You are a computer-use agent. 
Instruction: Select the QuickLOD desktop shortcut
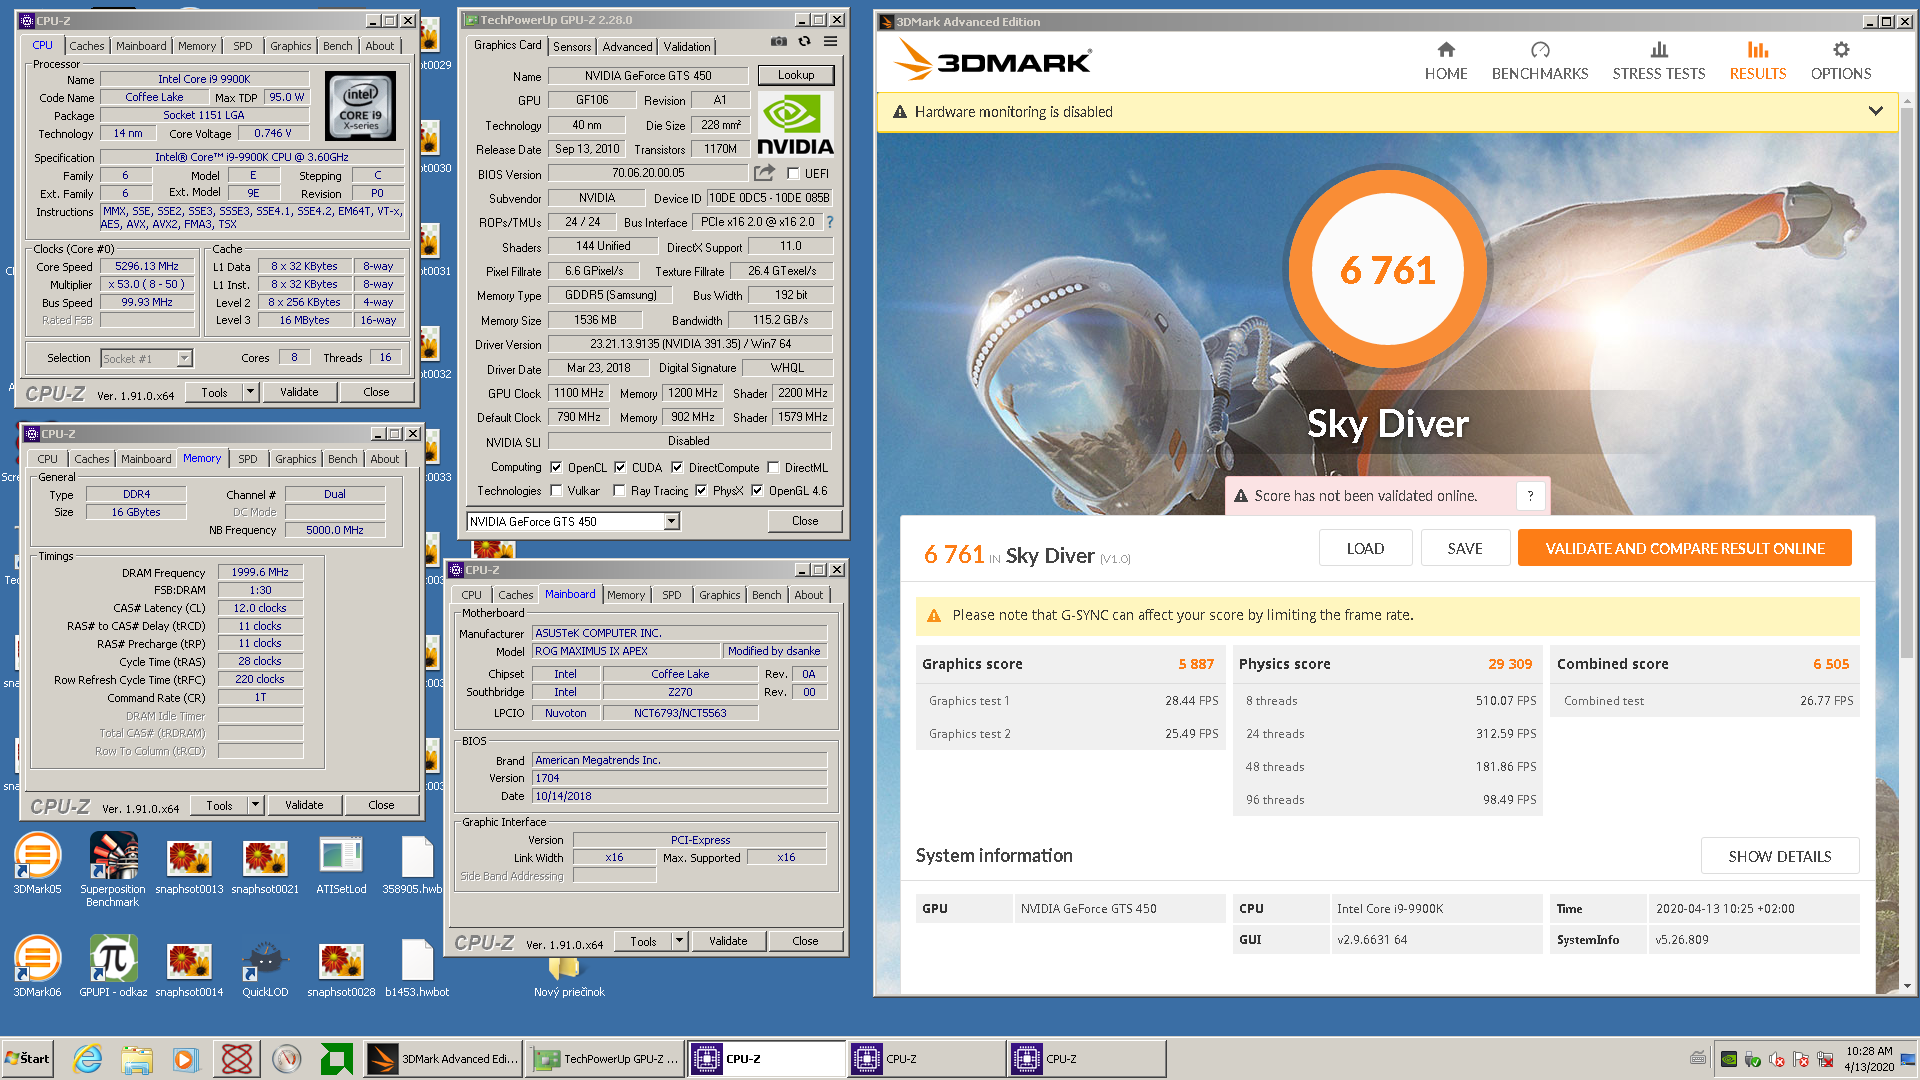pos(265,967)
